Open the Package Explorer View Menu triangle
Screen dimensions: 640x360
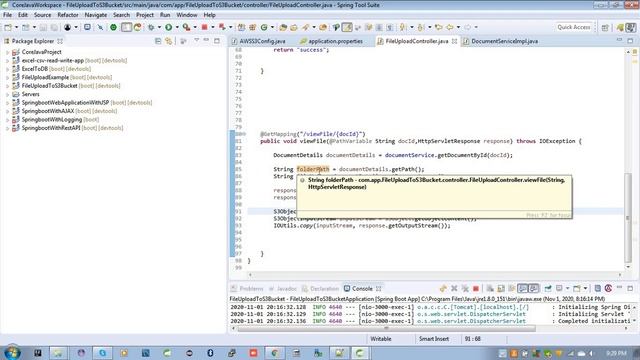(x=196, y=41)
